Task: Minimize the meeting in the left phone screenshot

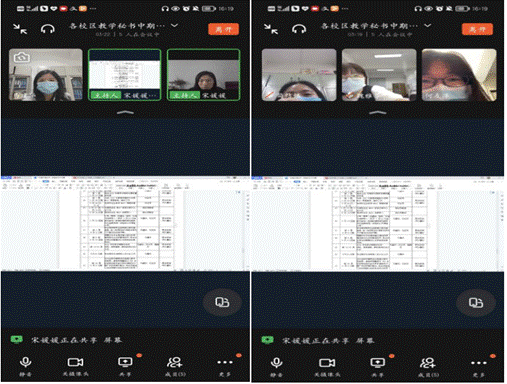Action: tap(20, 29)
